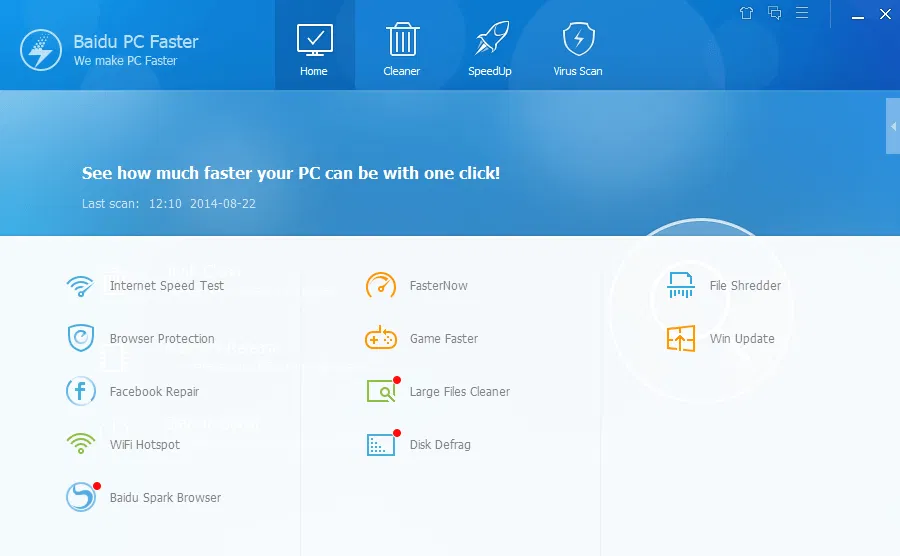900x556 pixels.
Task: Click the Facebook Repair icon
Action: point(80,391)
